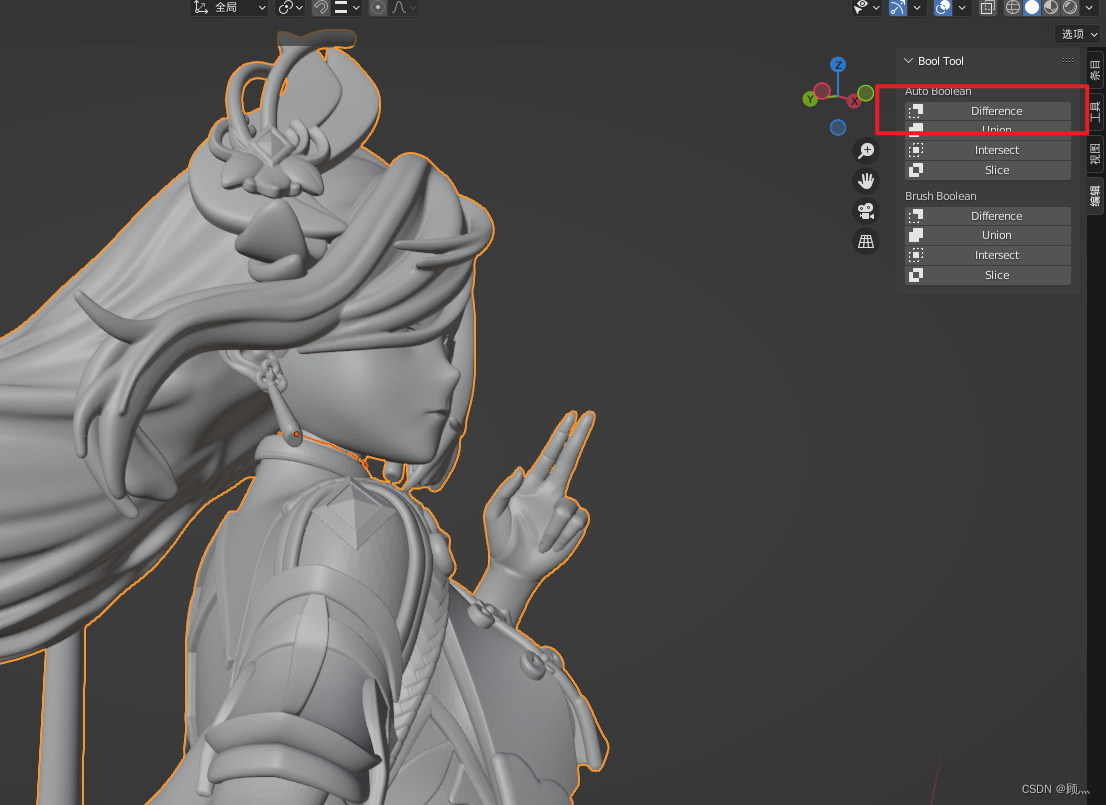Image resolution: width=1106 pixels, height=805 pixels.
Task: Click the "Brush Boolean" section label
Action: tap(941, 196)
